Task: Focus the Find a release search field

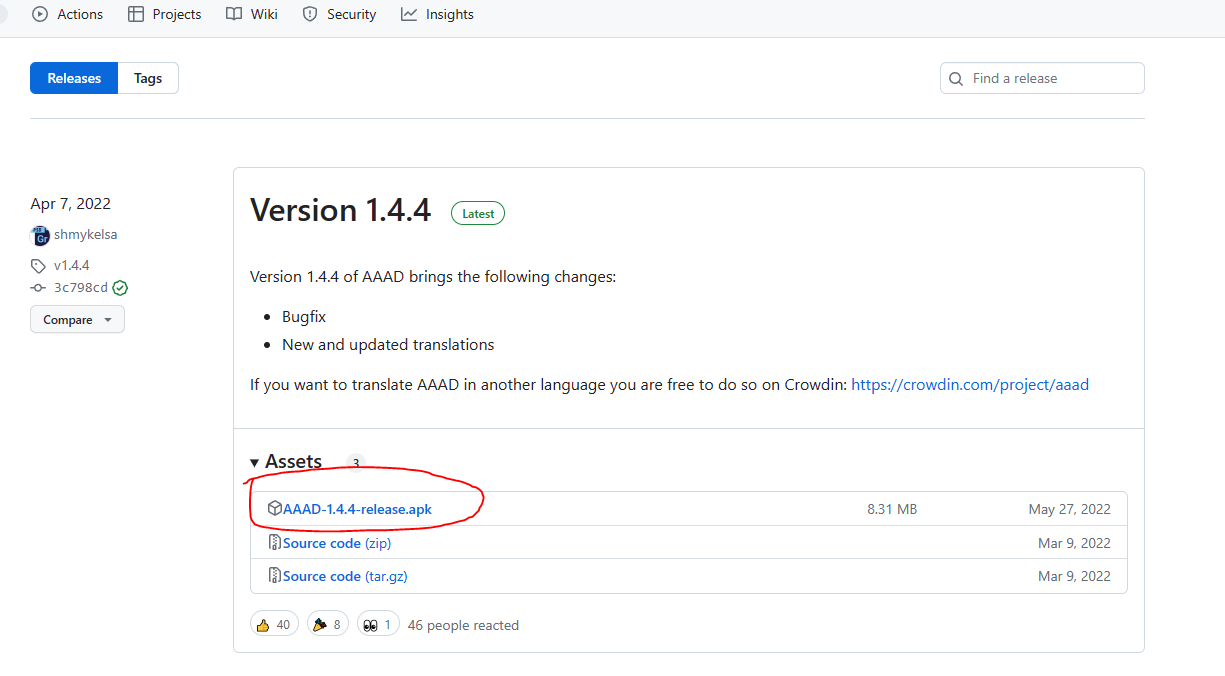Action: [1042, 78]
